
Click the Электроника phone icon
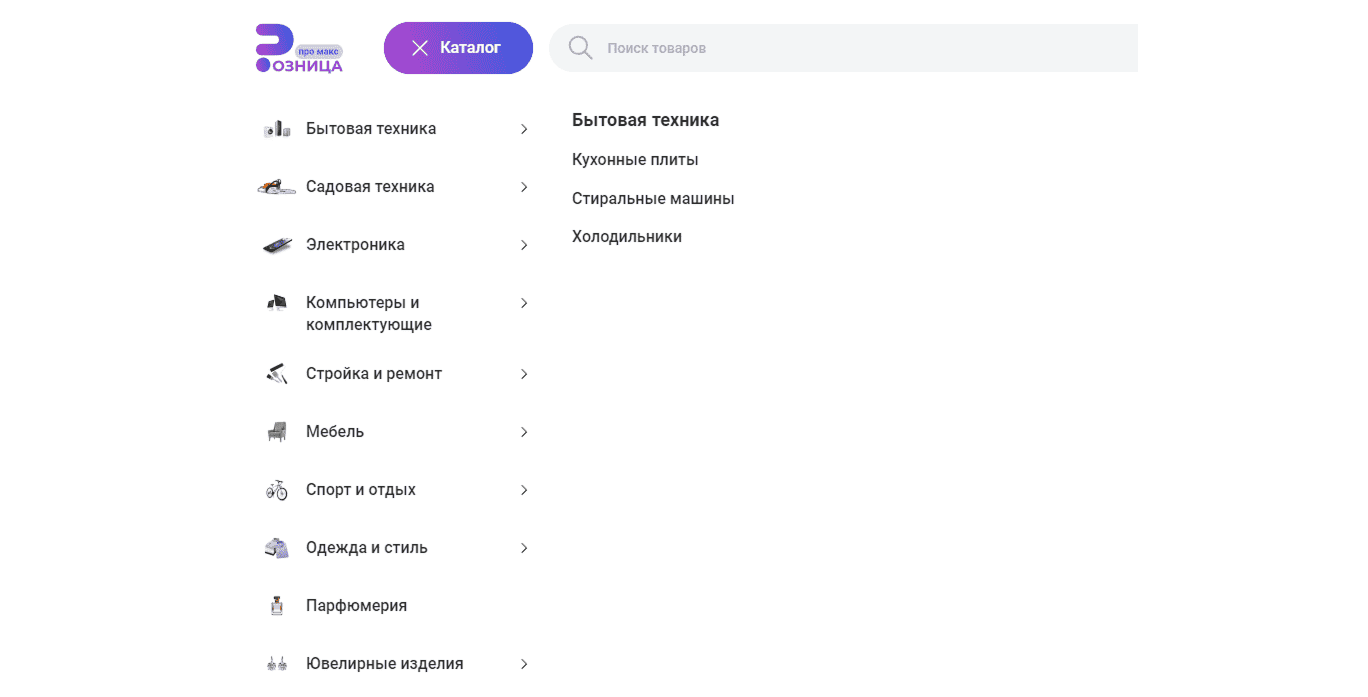pyautogui.click(x=277, y=245)
